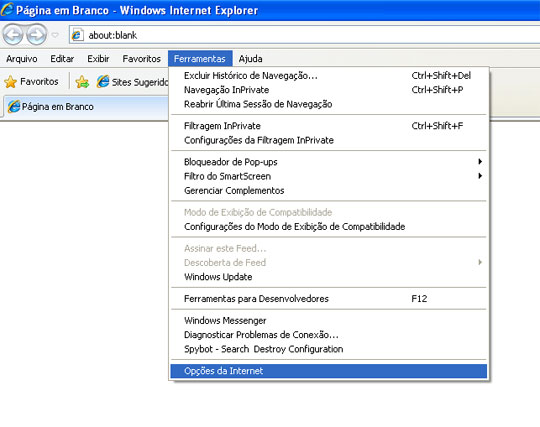
Task: Click the Back navigation arrow button
Action: tap(13, 34)
